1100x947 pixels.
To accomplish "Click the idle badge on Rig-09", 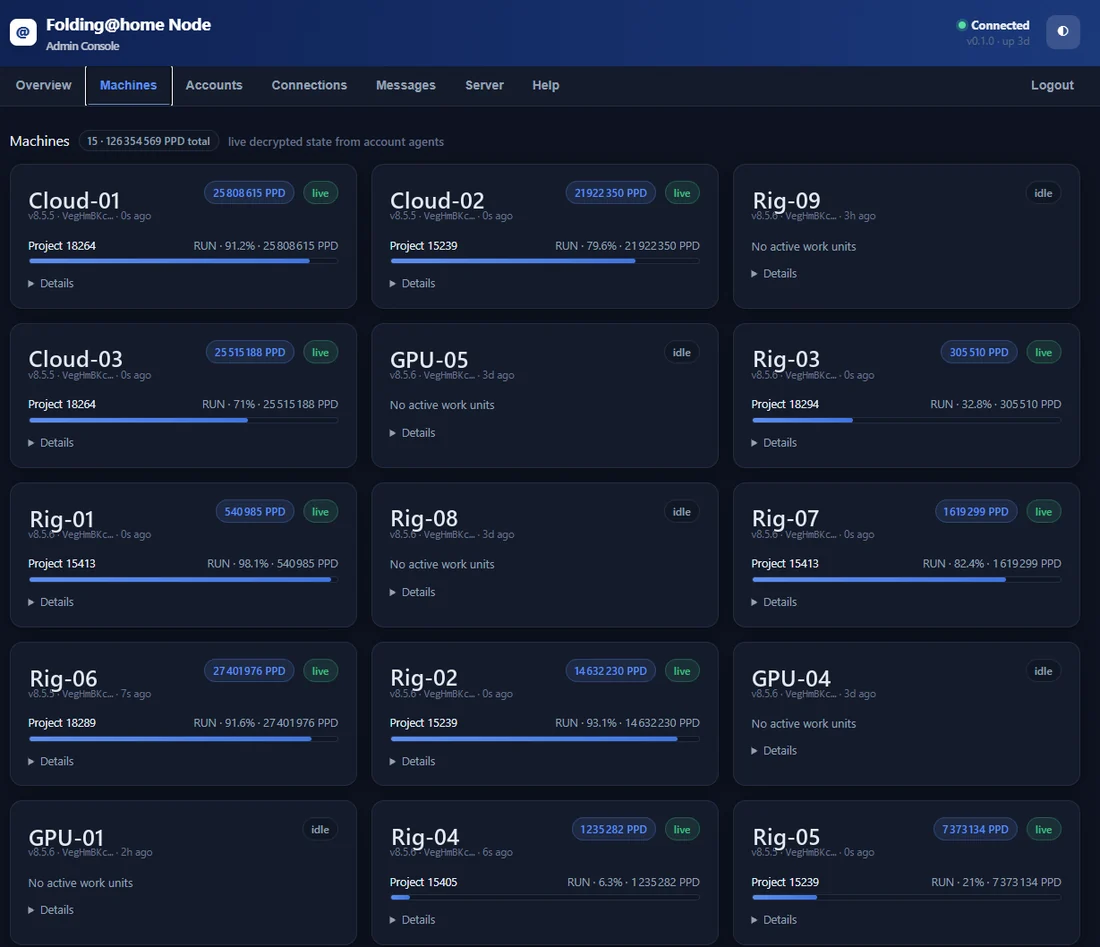I will pos(1043,193).
